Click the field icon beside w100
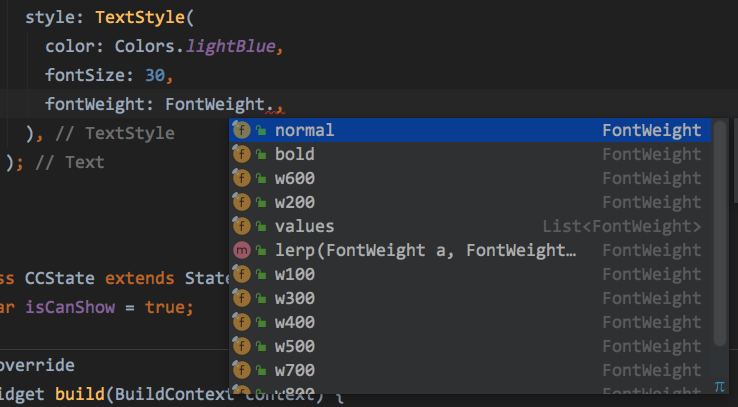This screenshot has width=738, height=407. (x=241, y=275)
